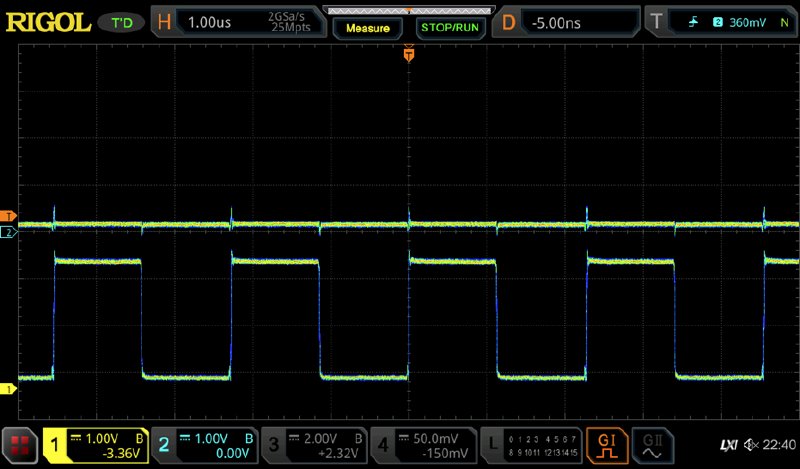Viewport: 800px width, 469px height.
Task: Click the LXI network status icon
Action: coord(728,444)
